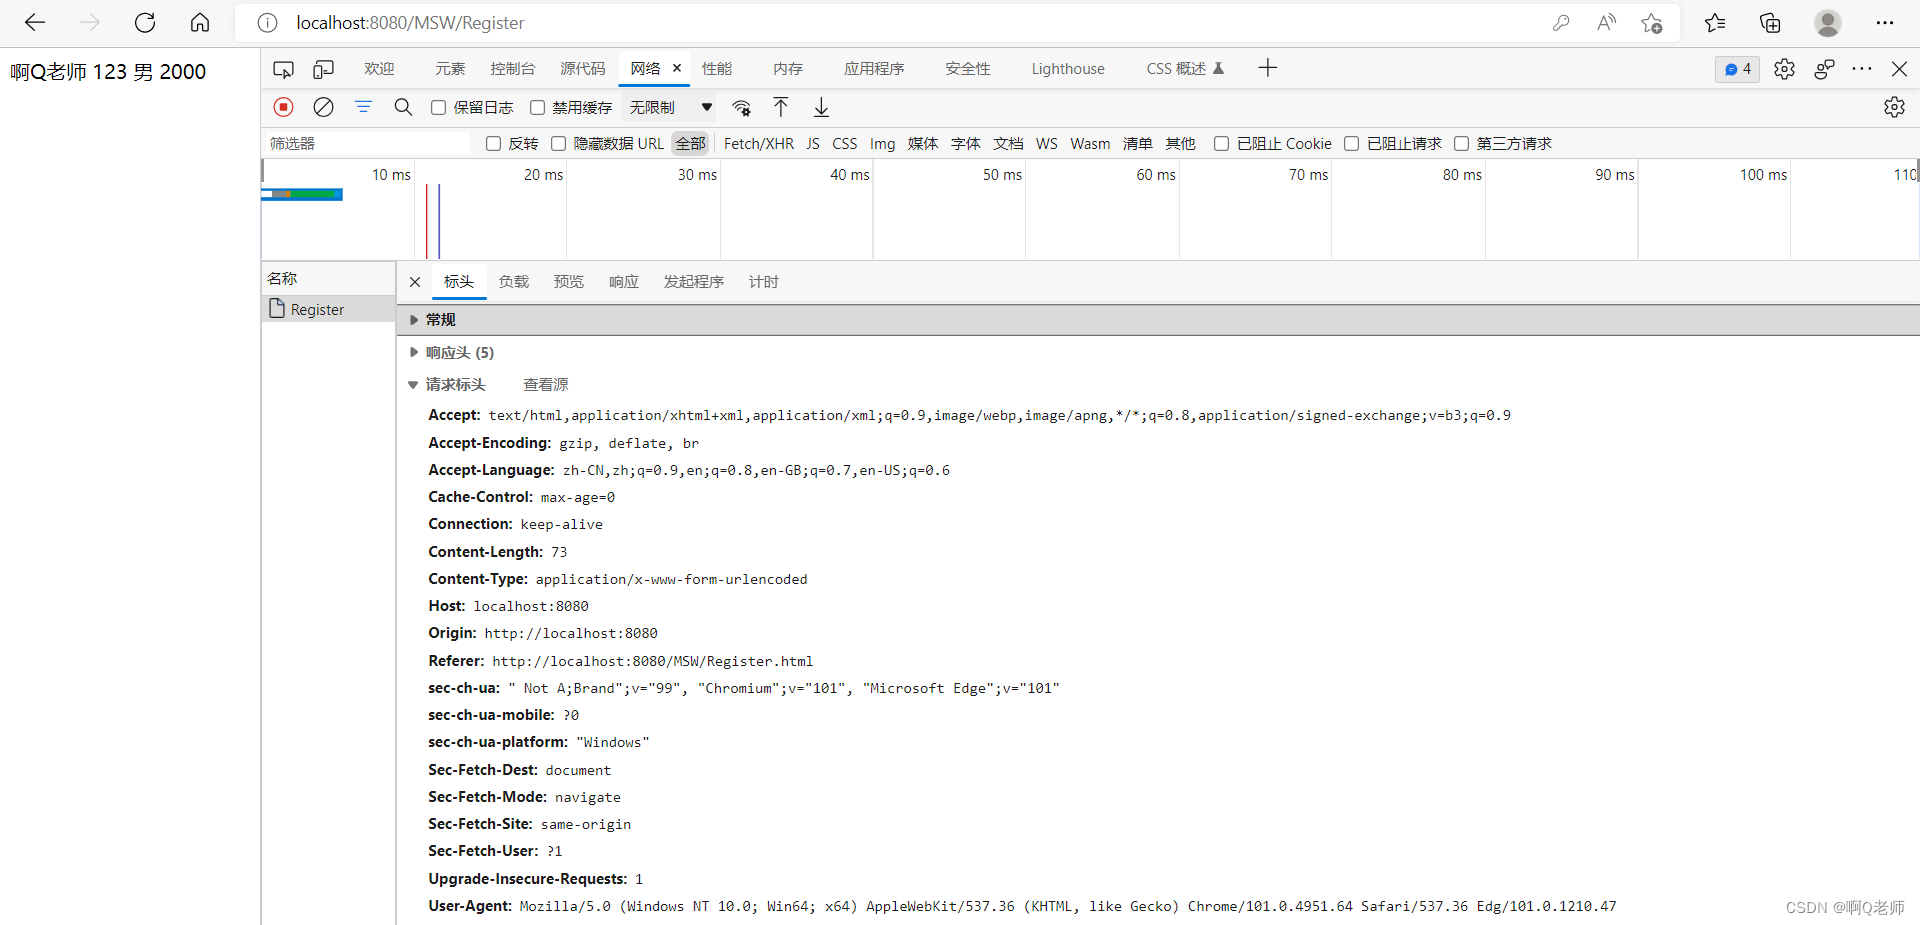Click the 查看源 link

coord(545,385)
